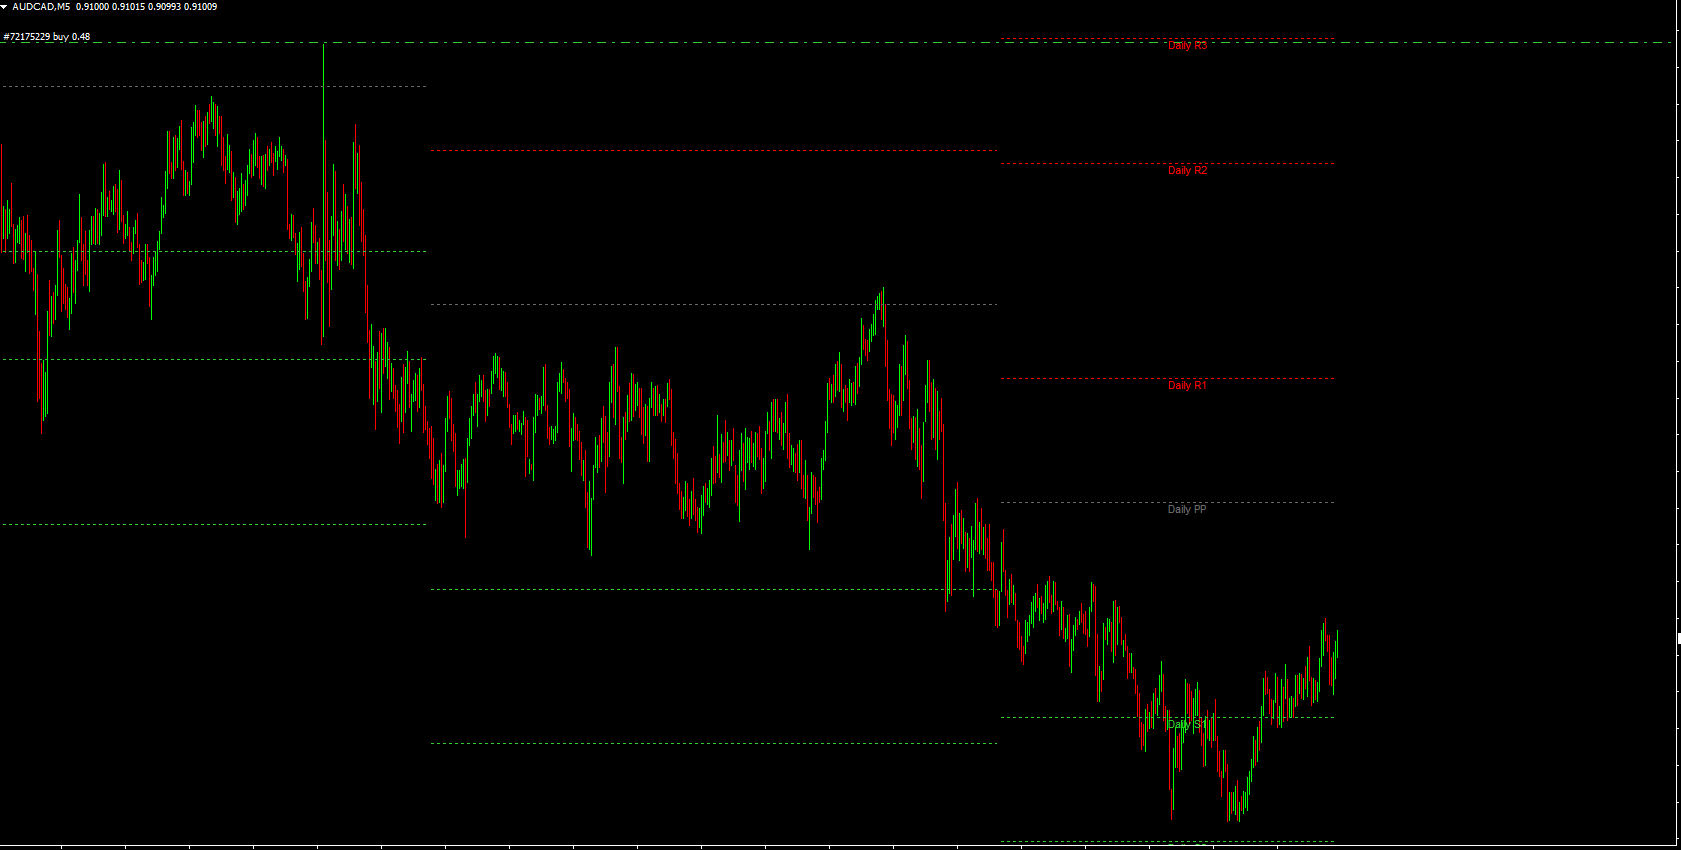Click the vertical price scale axis

click(x=1678, y=400)
